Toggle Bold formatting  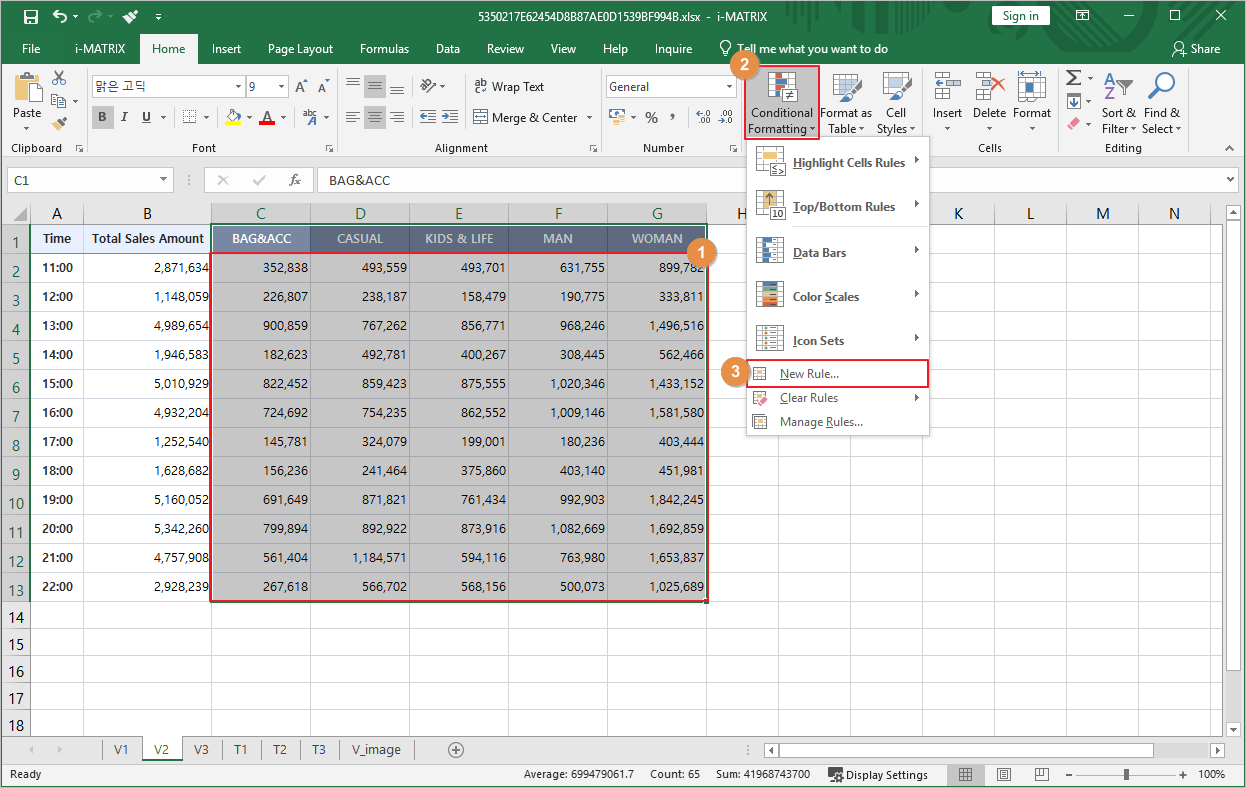pos(102,117)
